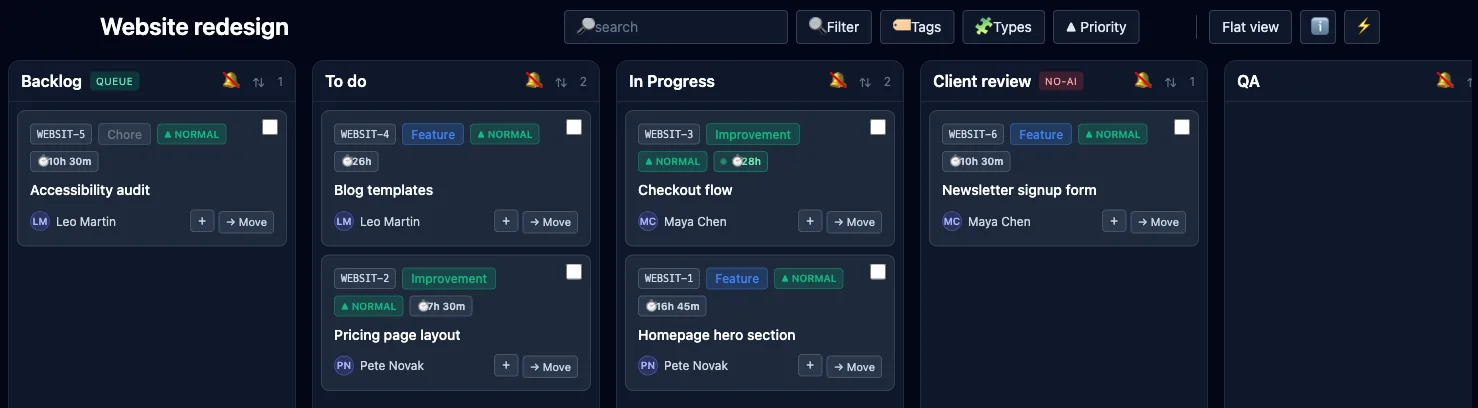The height and width of the screenshot is (408, 1478).
Task: Open the Tags filter
Action: (x=917, y=27)
